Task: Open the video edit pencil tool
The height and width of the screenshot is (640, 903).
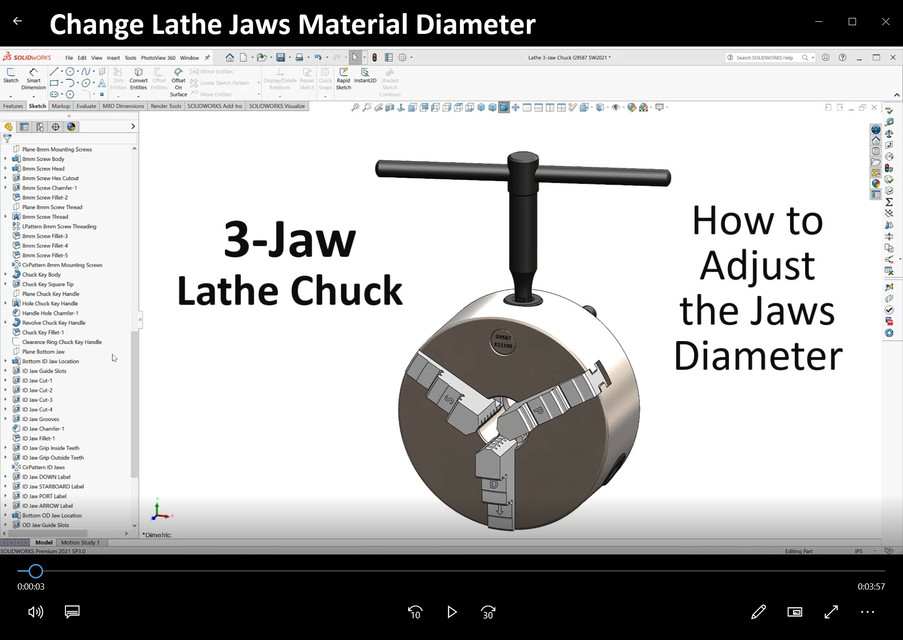Action: (758, 611)
